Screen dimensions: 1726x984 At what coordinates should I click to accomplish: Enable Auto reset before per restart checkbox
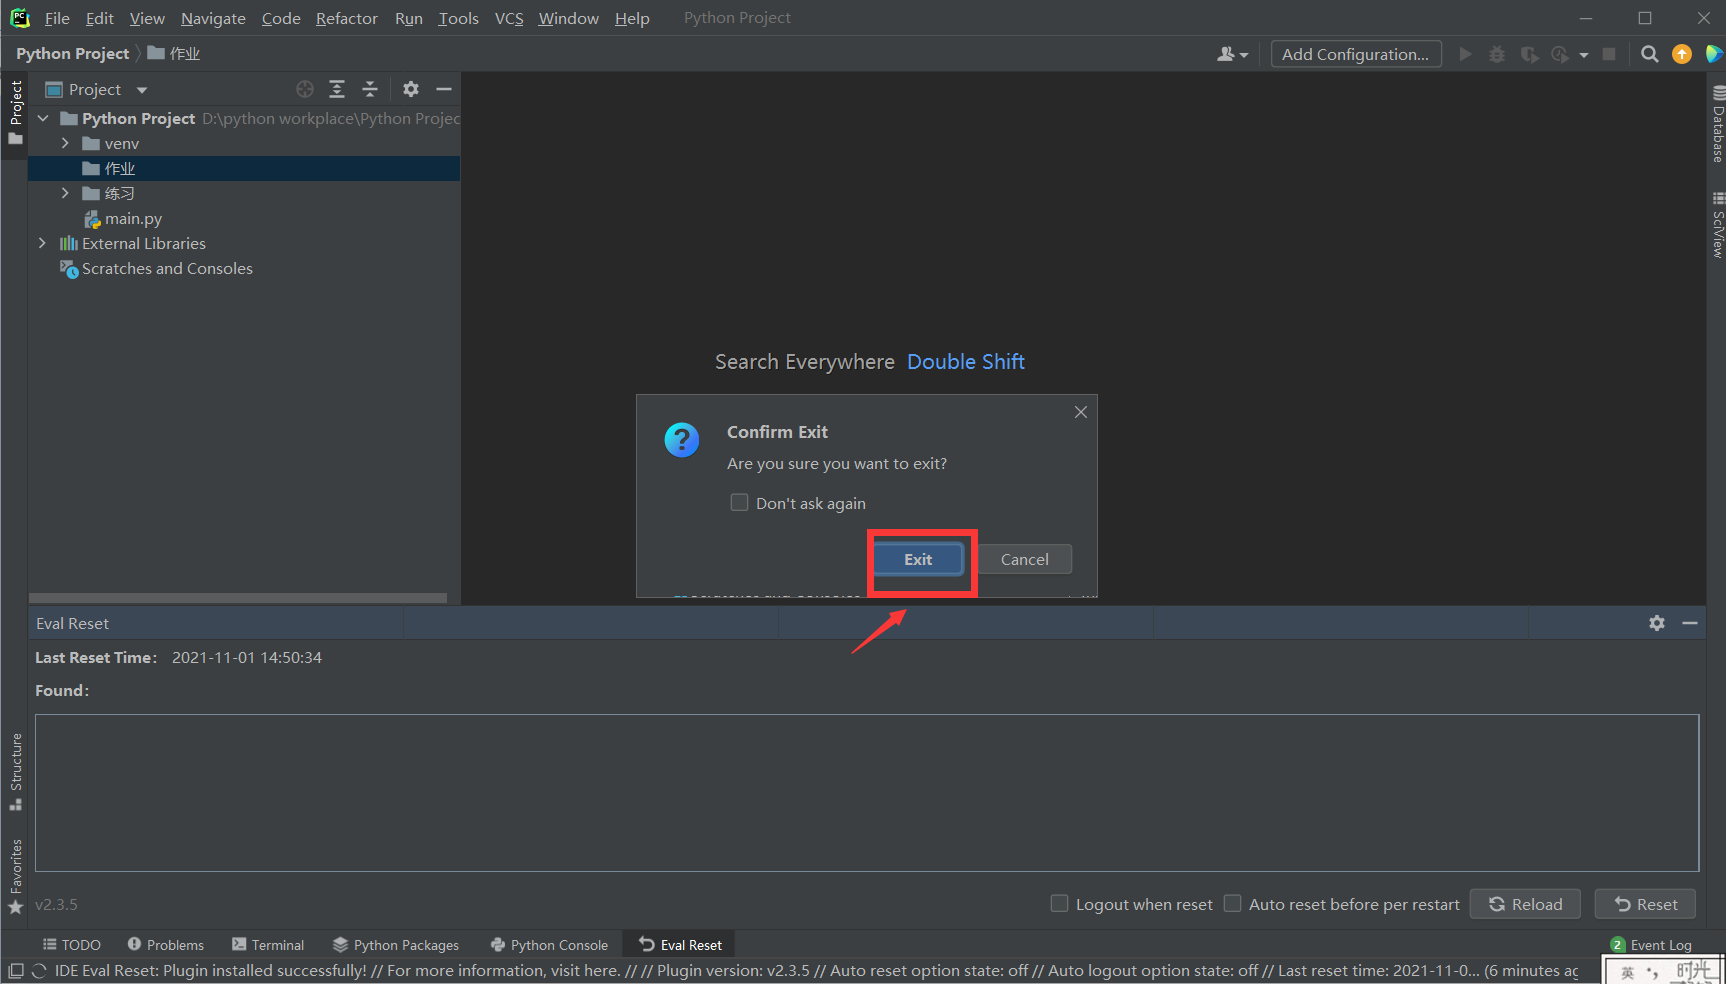(x=1233, y=903)
